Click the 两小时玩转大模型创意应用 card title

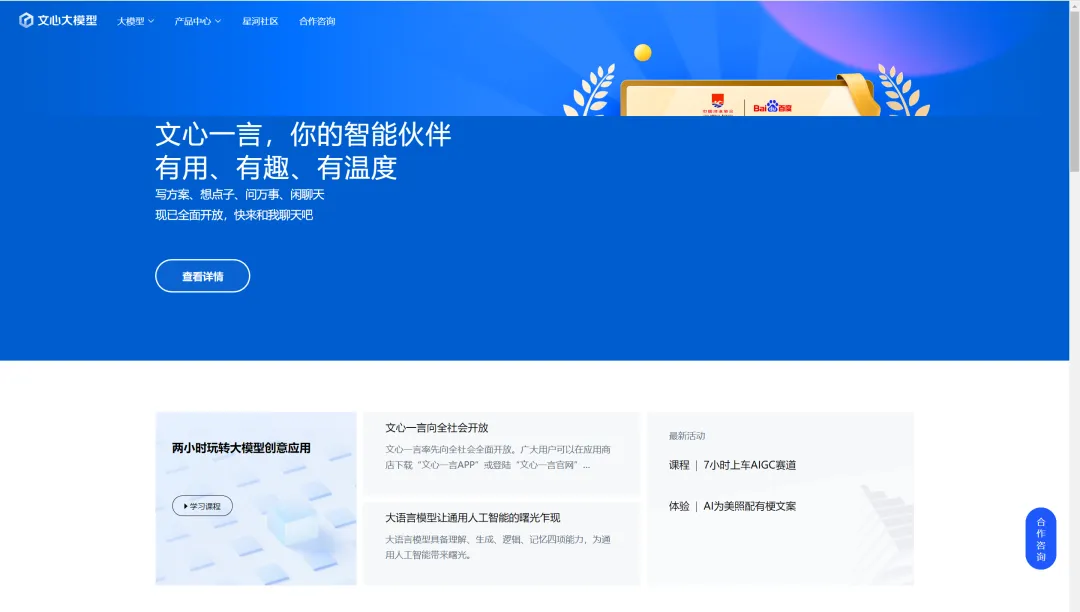[241, 448]
